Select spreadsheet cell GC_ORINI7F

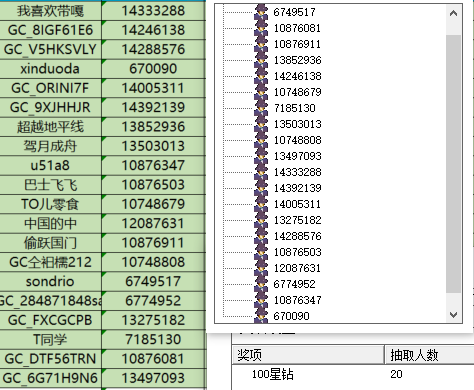(50, 88)
